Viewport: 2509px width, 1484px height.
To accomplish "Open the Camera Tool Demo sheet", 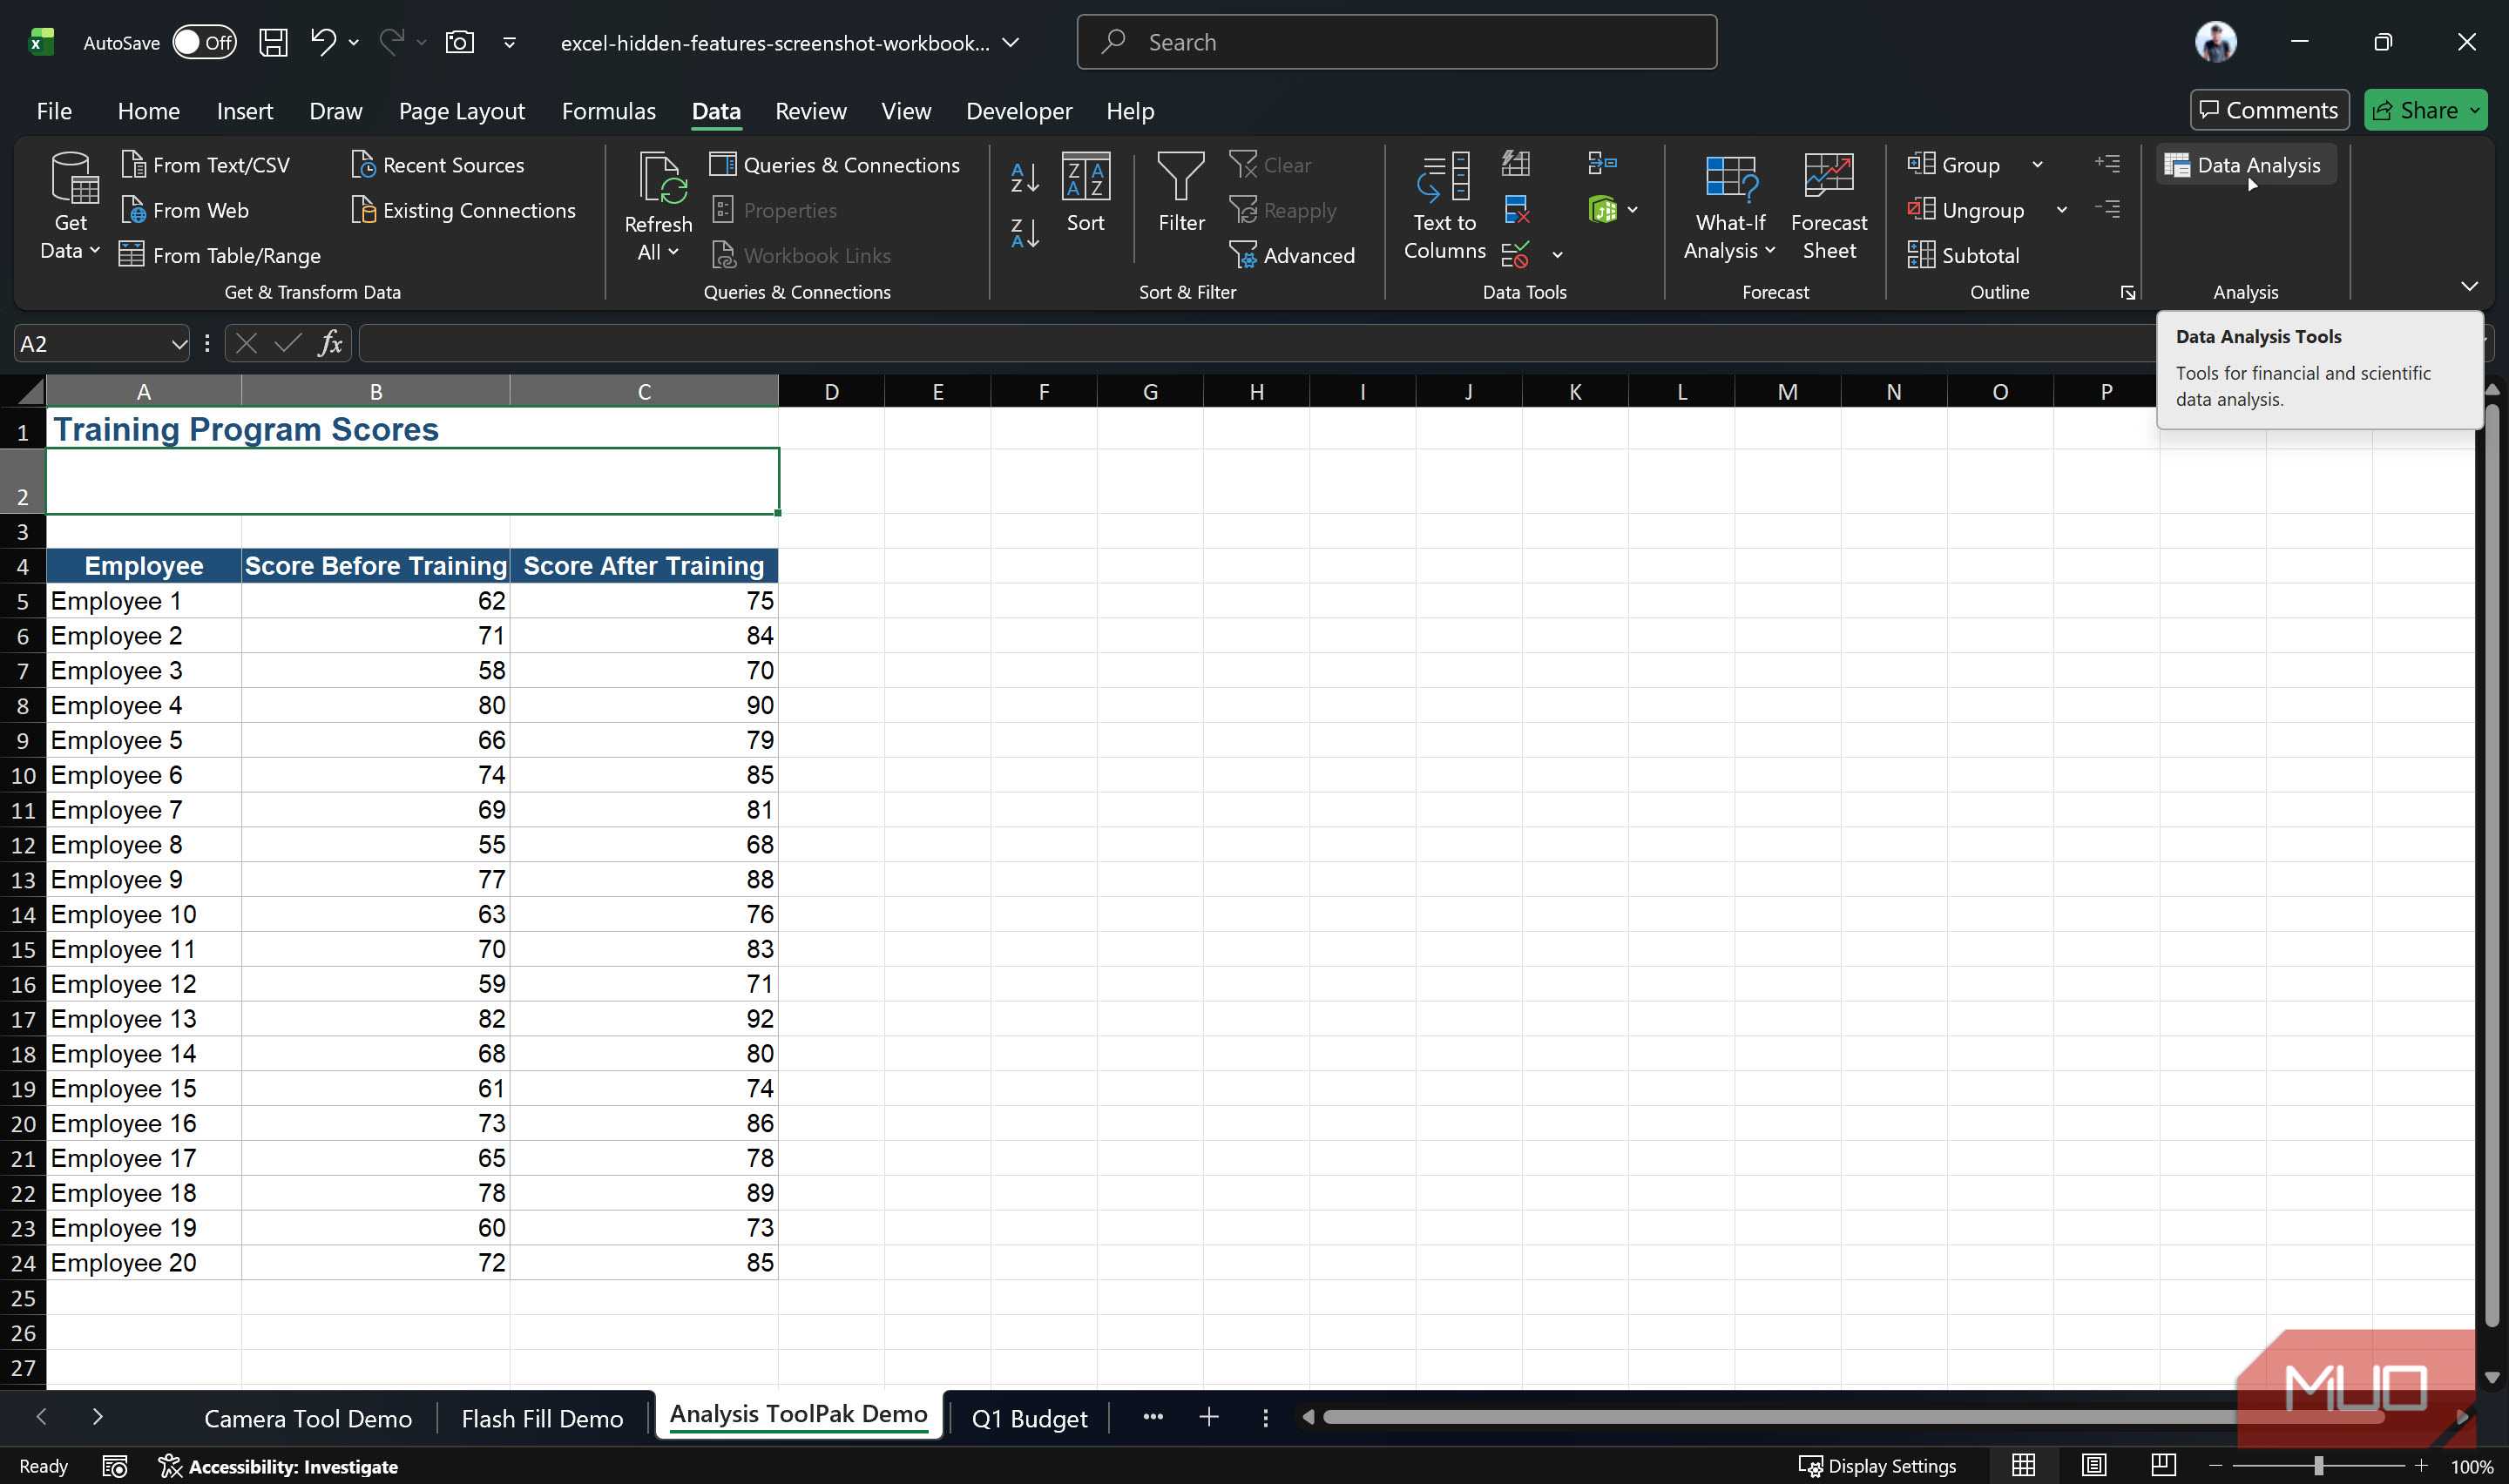I will (x=308, y=1418).
